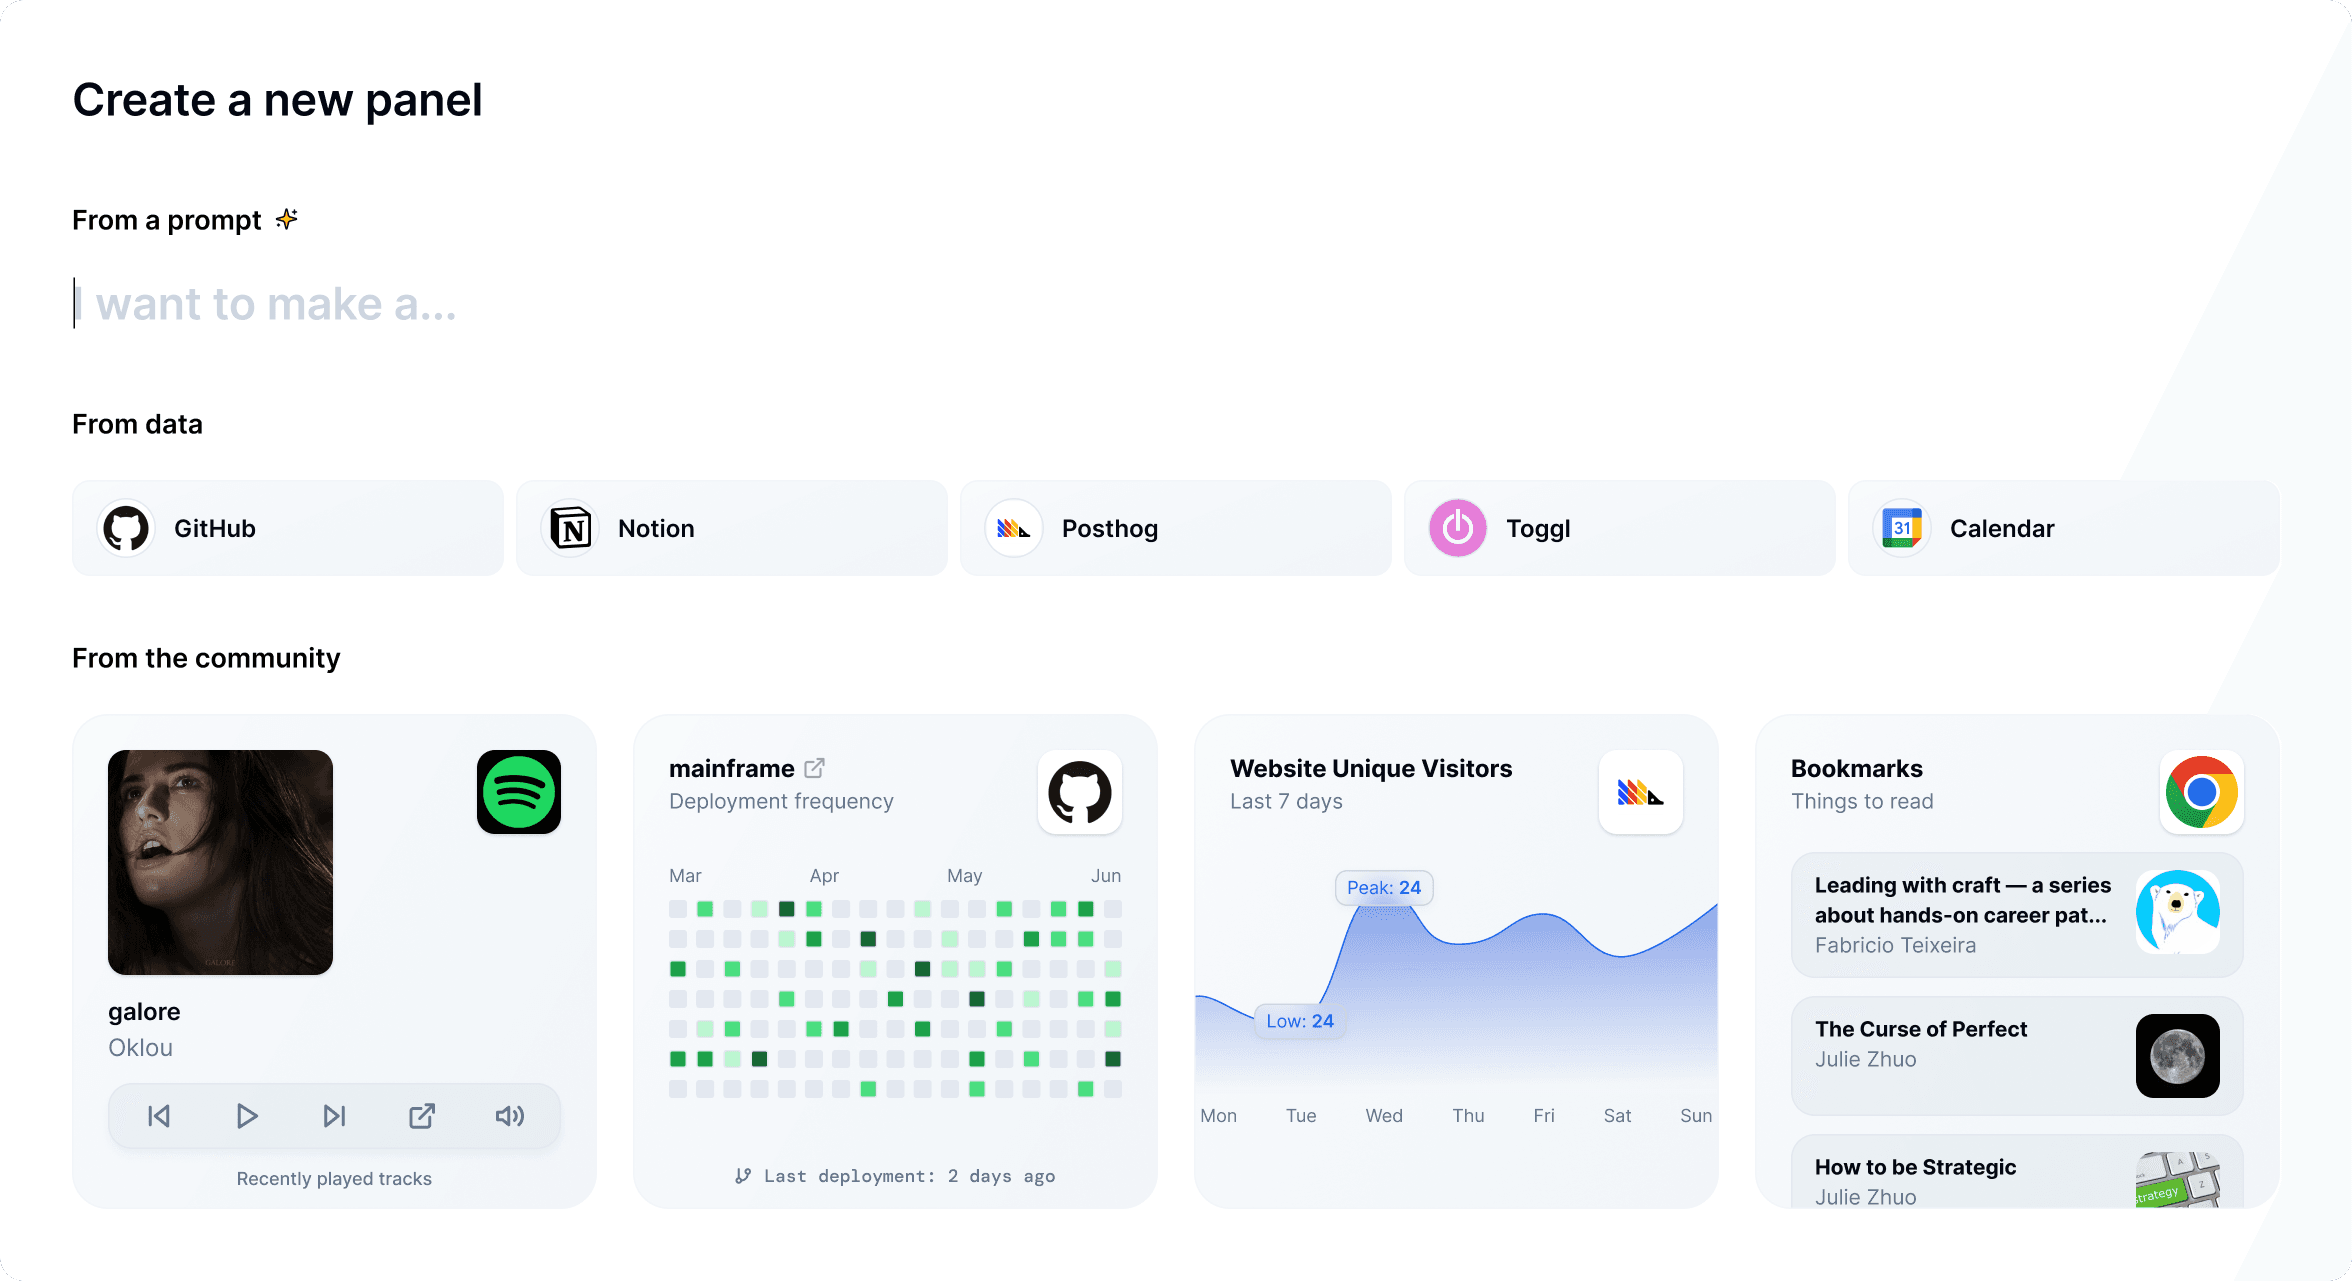The image size is (2352, 1281).
Task: Click the 'Peak: 24' chart marker
Action: (1384, 888)
